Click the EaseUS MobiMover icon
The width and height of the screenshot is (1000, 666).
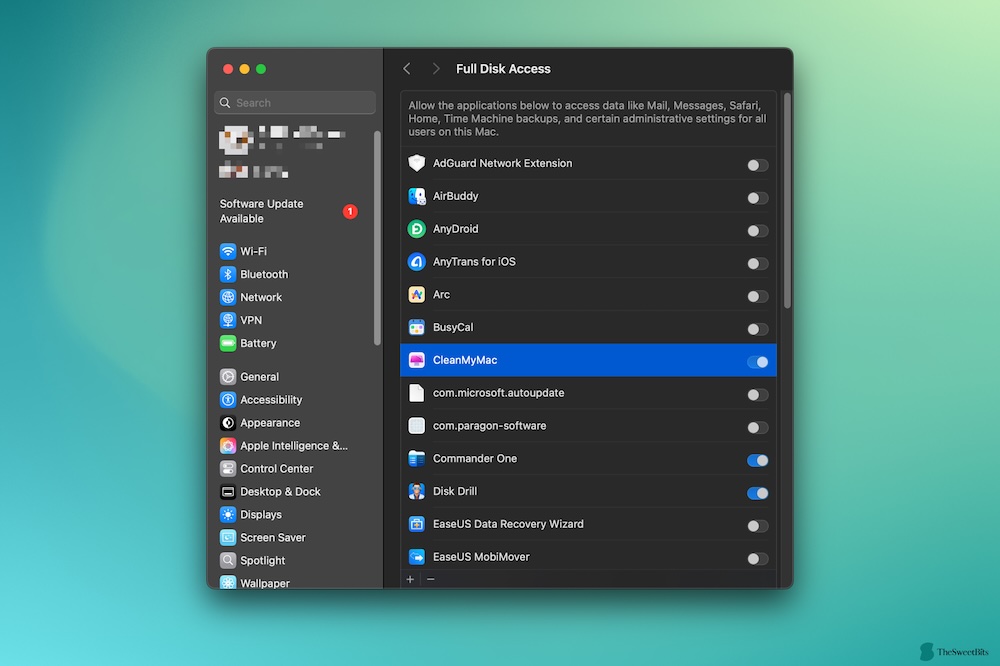416,557
